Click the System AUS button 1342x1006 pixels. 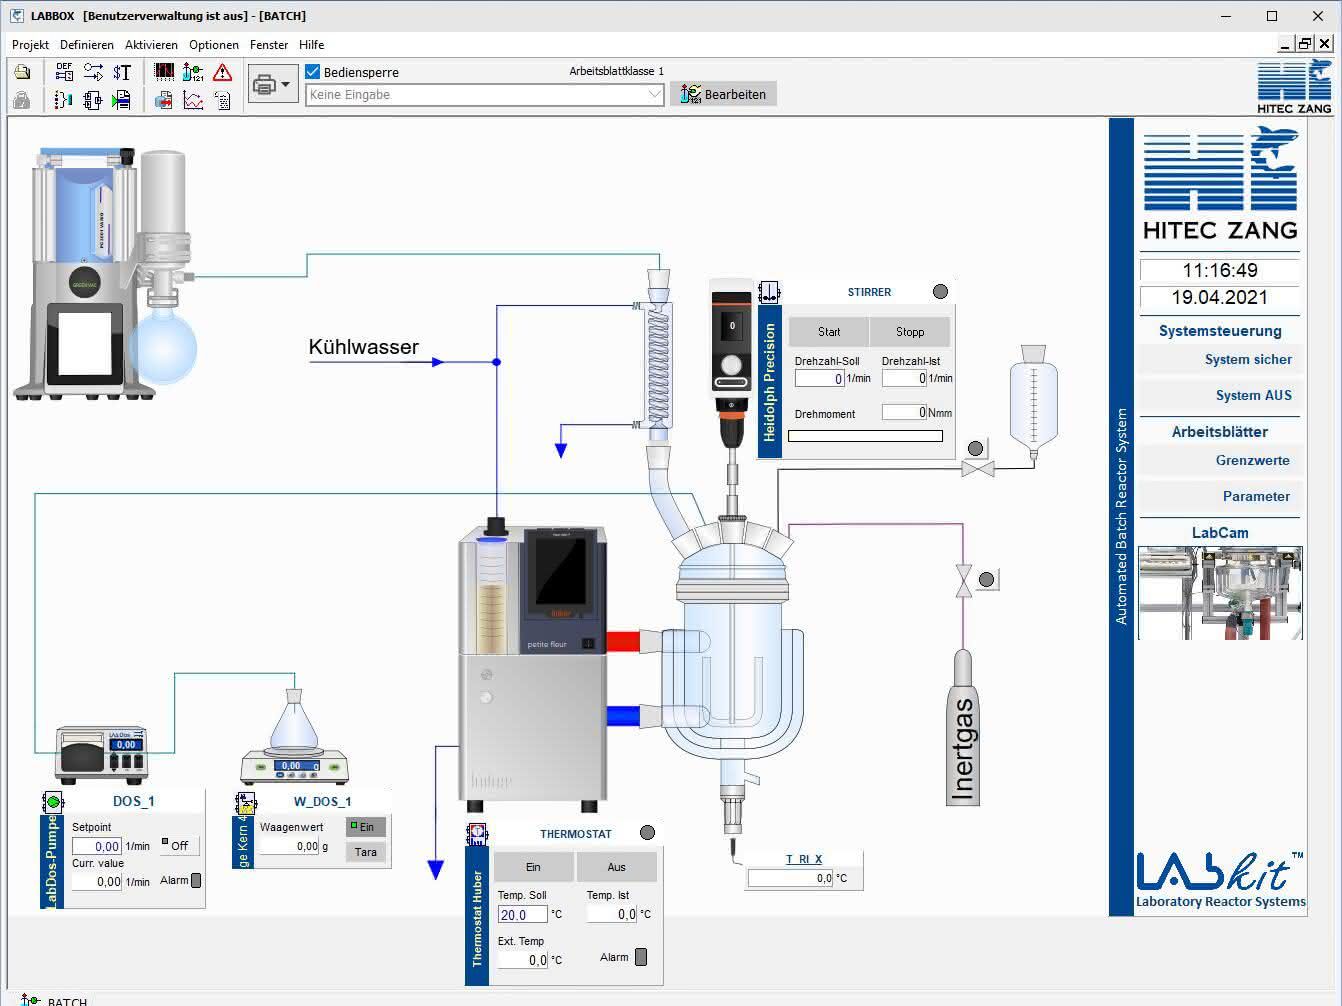pos(1220,396)
